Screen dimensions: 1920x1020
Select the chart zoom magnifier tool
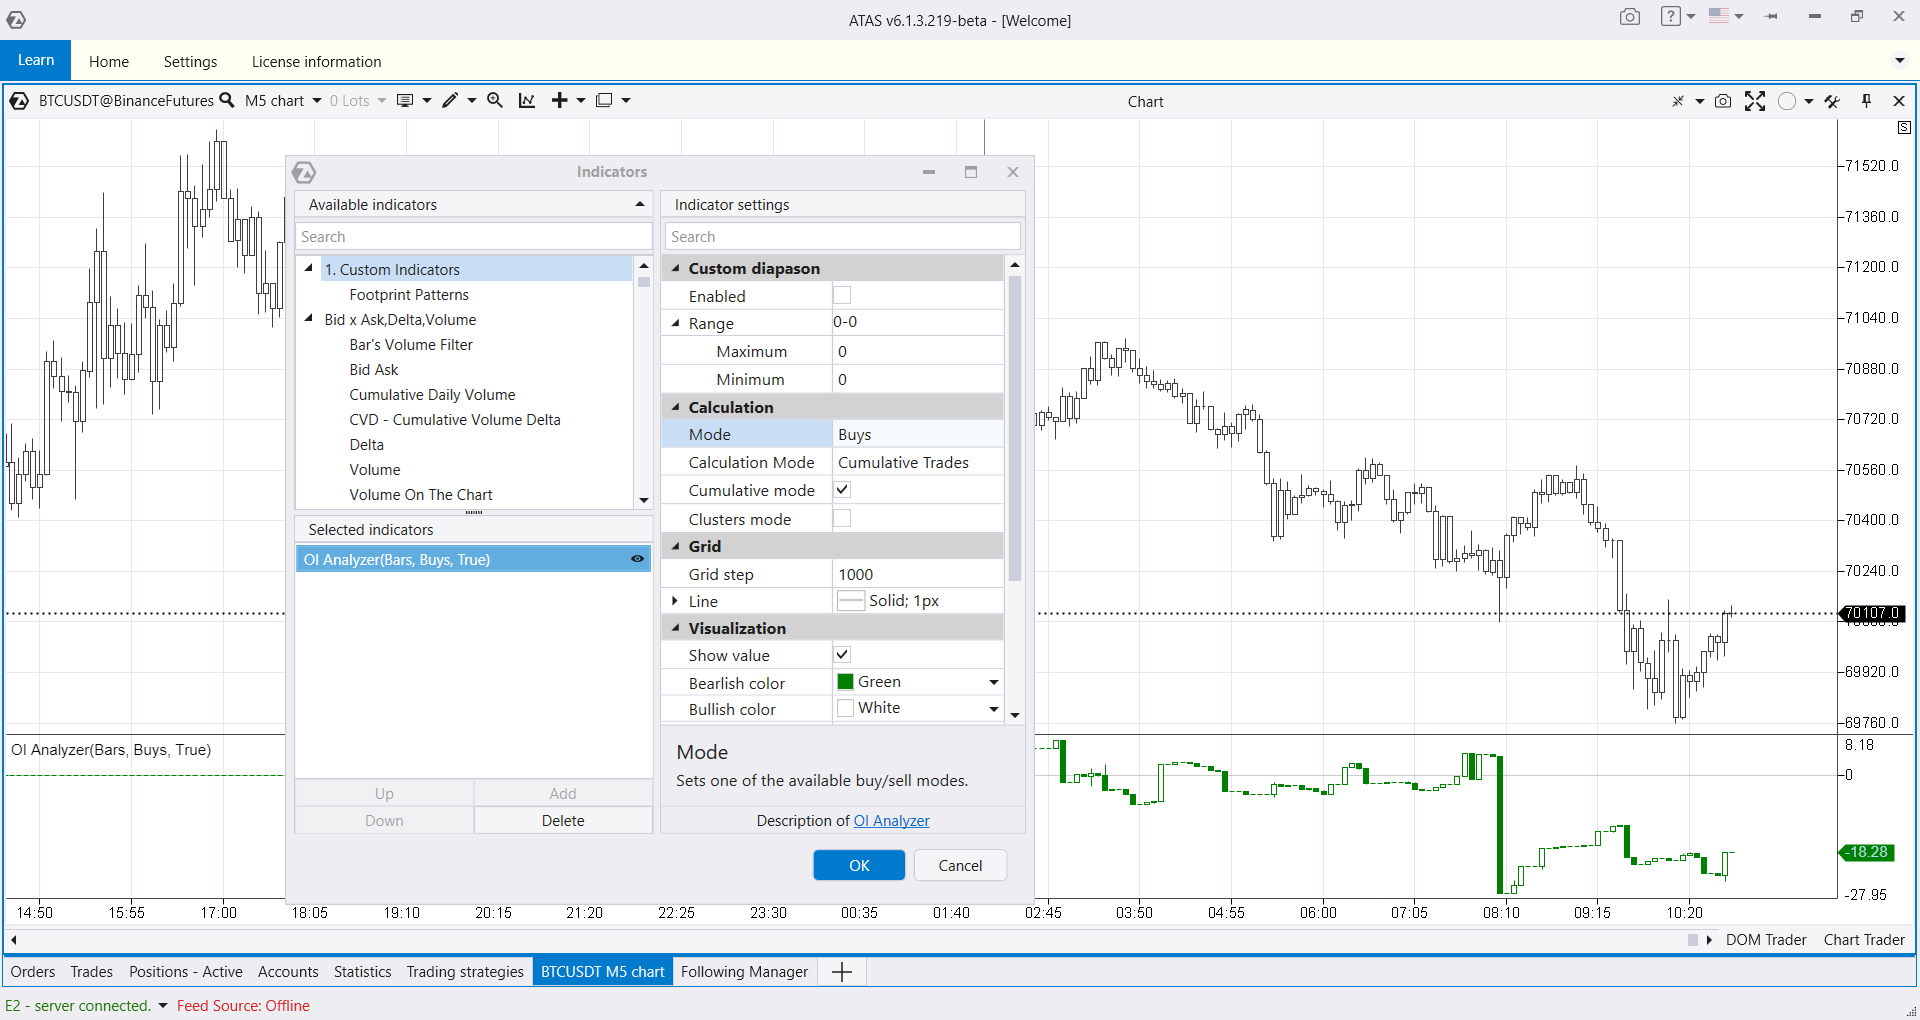[x=494, y=100]
